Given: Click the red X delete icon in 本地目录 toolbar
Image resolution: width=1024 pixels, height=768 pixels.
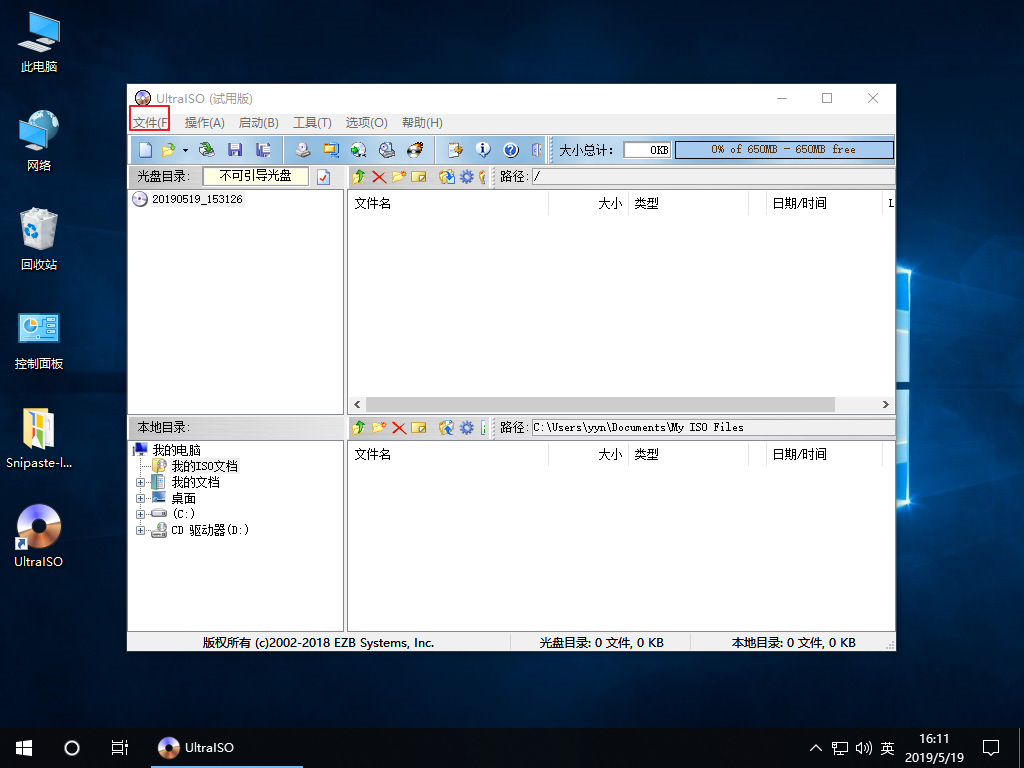Looking at the screenshot, I should tap(399, 428).
